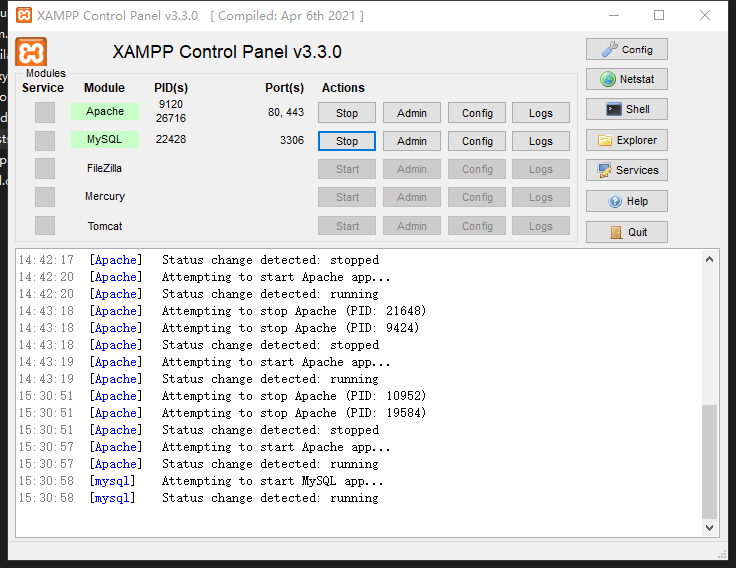Start the Mercury module

click(x=347, y=197)
